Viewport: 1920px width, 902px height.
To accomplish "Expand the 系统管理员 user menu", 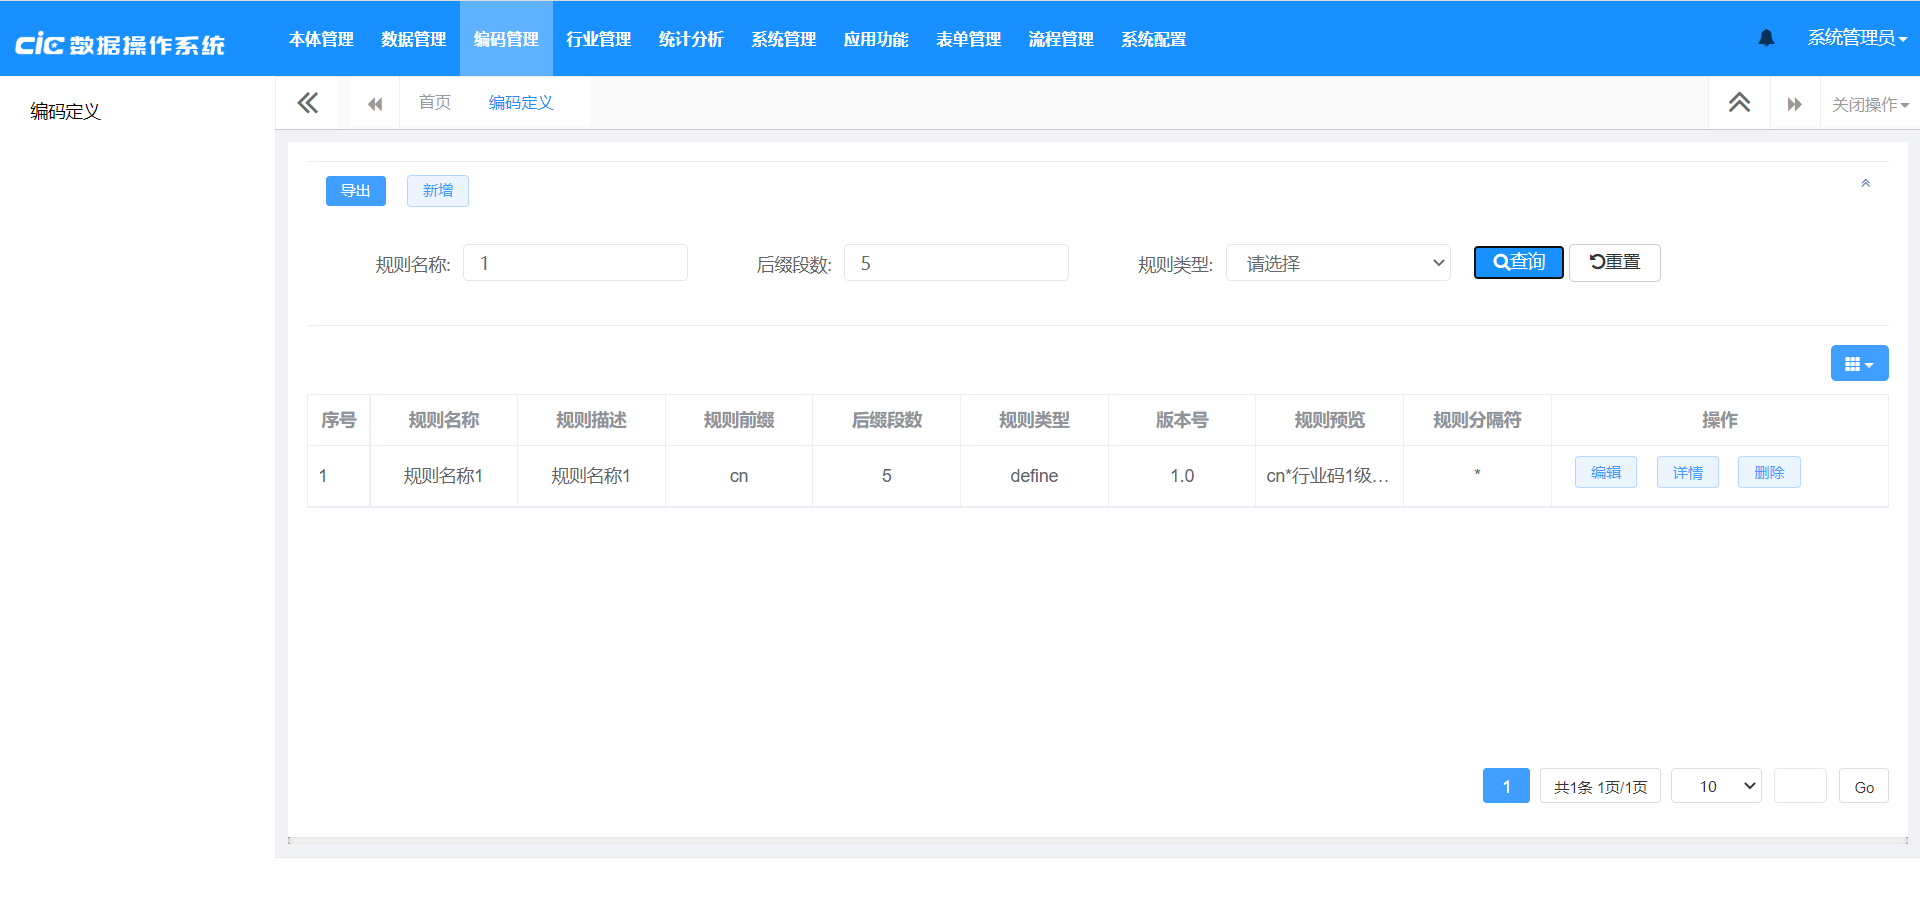I will point(1856,38).
